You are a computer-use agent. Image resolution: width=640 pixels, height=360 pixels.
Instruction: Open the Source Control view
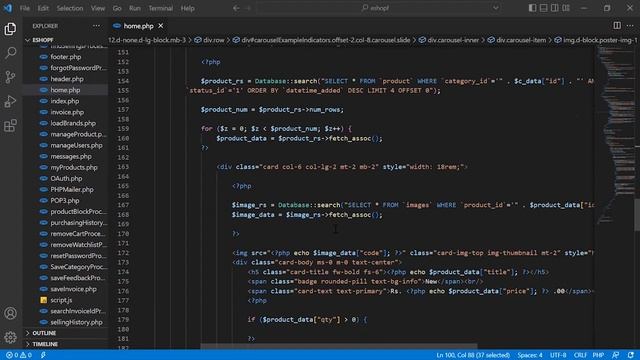coord(10,77)
